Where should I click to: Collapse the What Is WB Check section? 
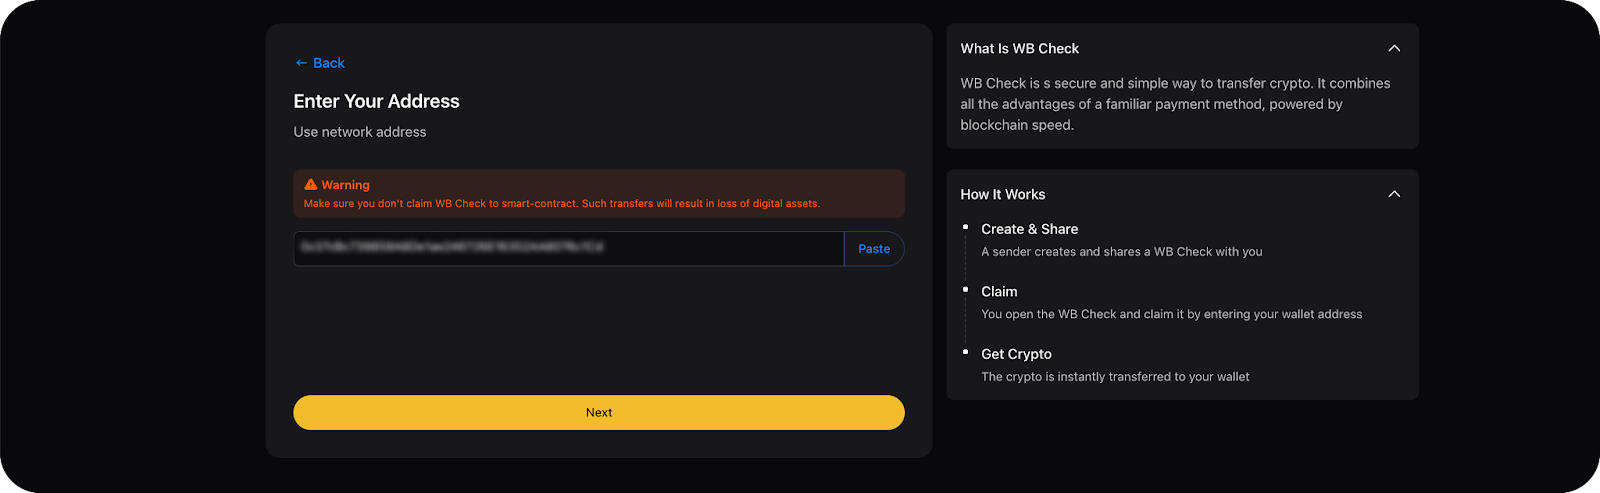point(1394,48)
